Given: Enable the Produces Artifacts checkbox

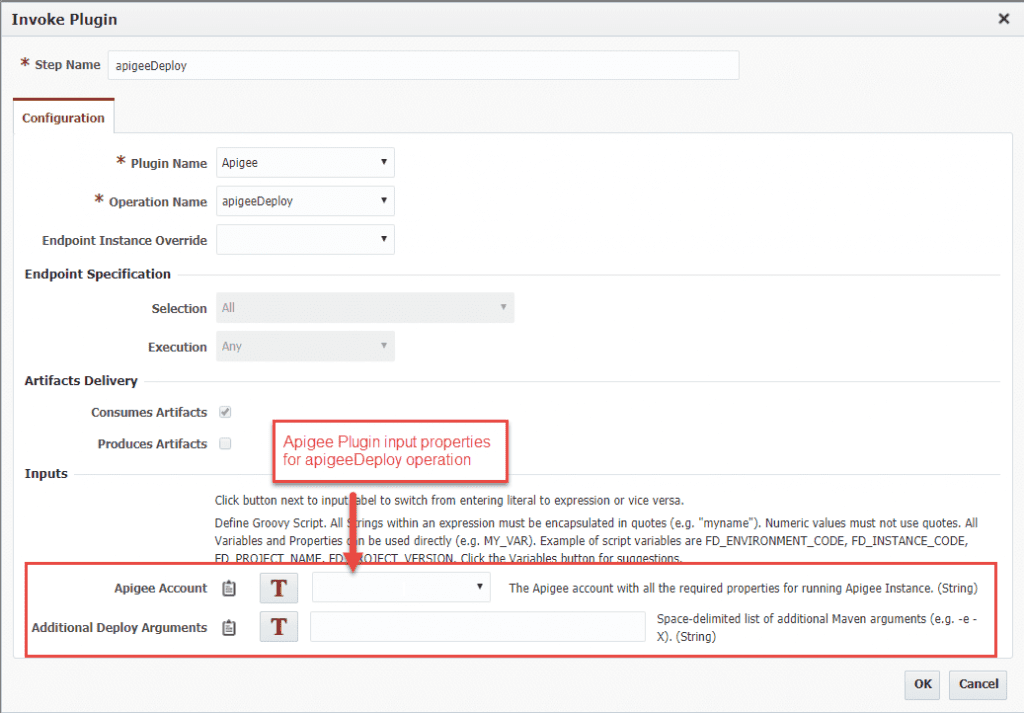Looking at the screenshot, I should [x=223, y=444].
